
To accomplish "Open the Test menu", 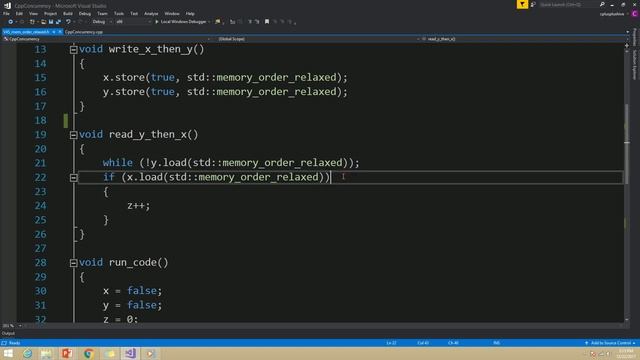I will (134, 13).
